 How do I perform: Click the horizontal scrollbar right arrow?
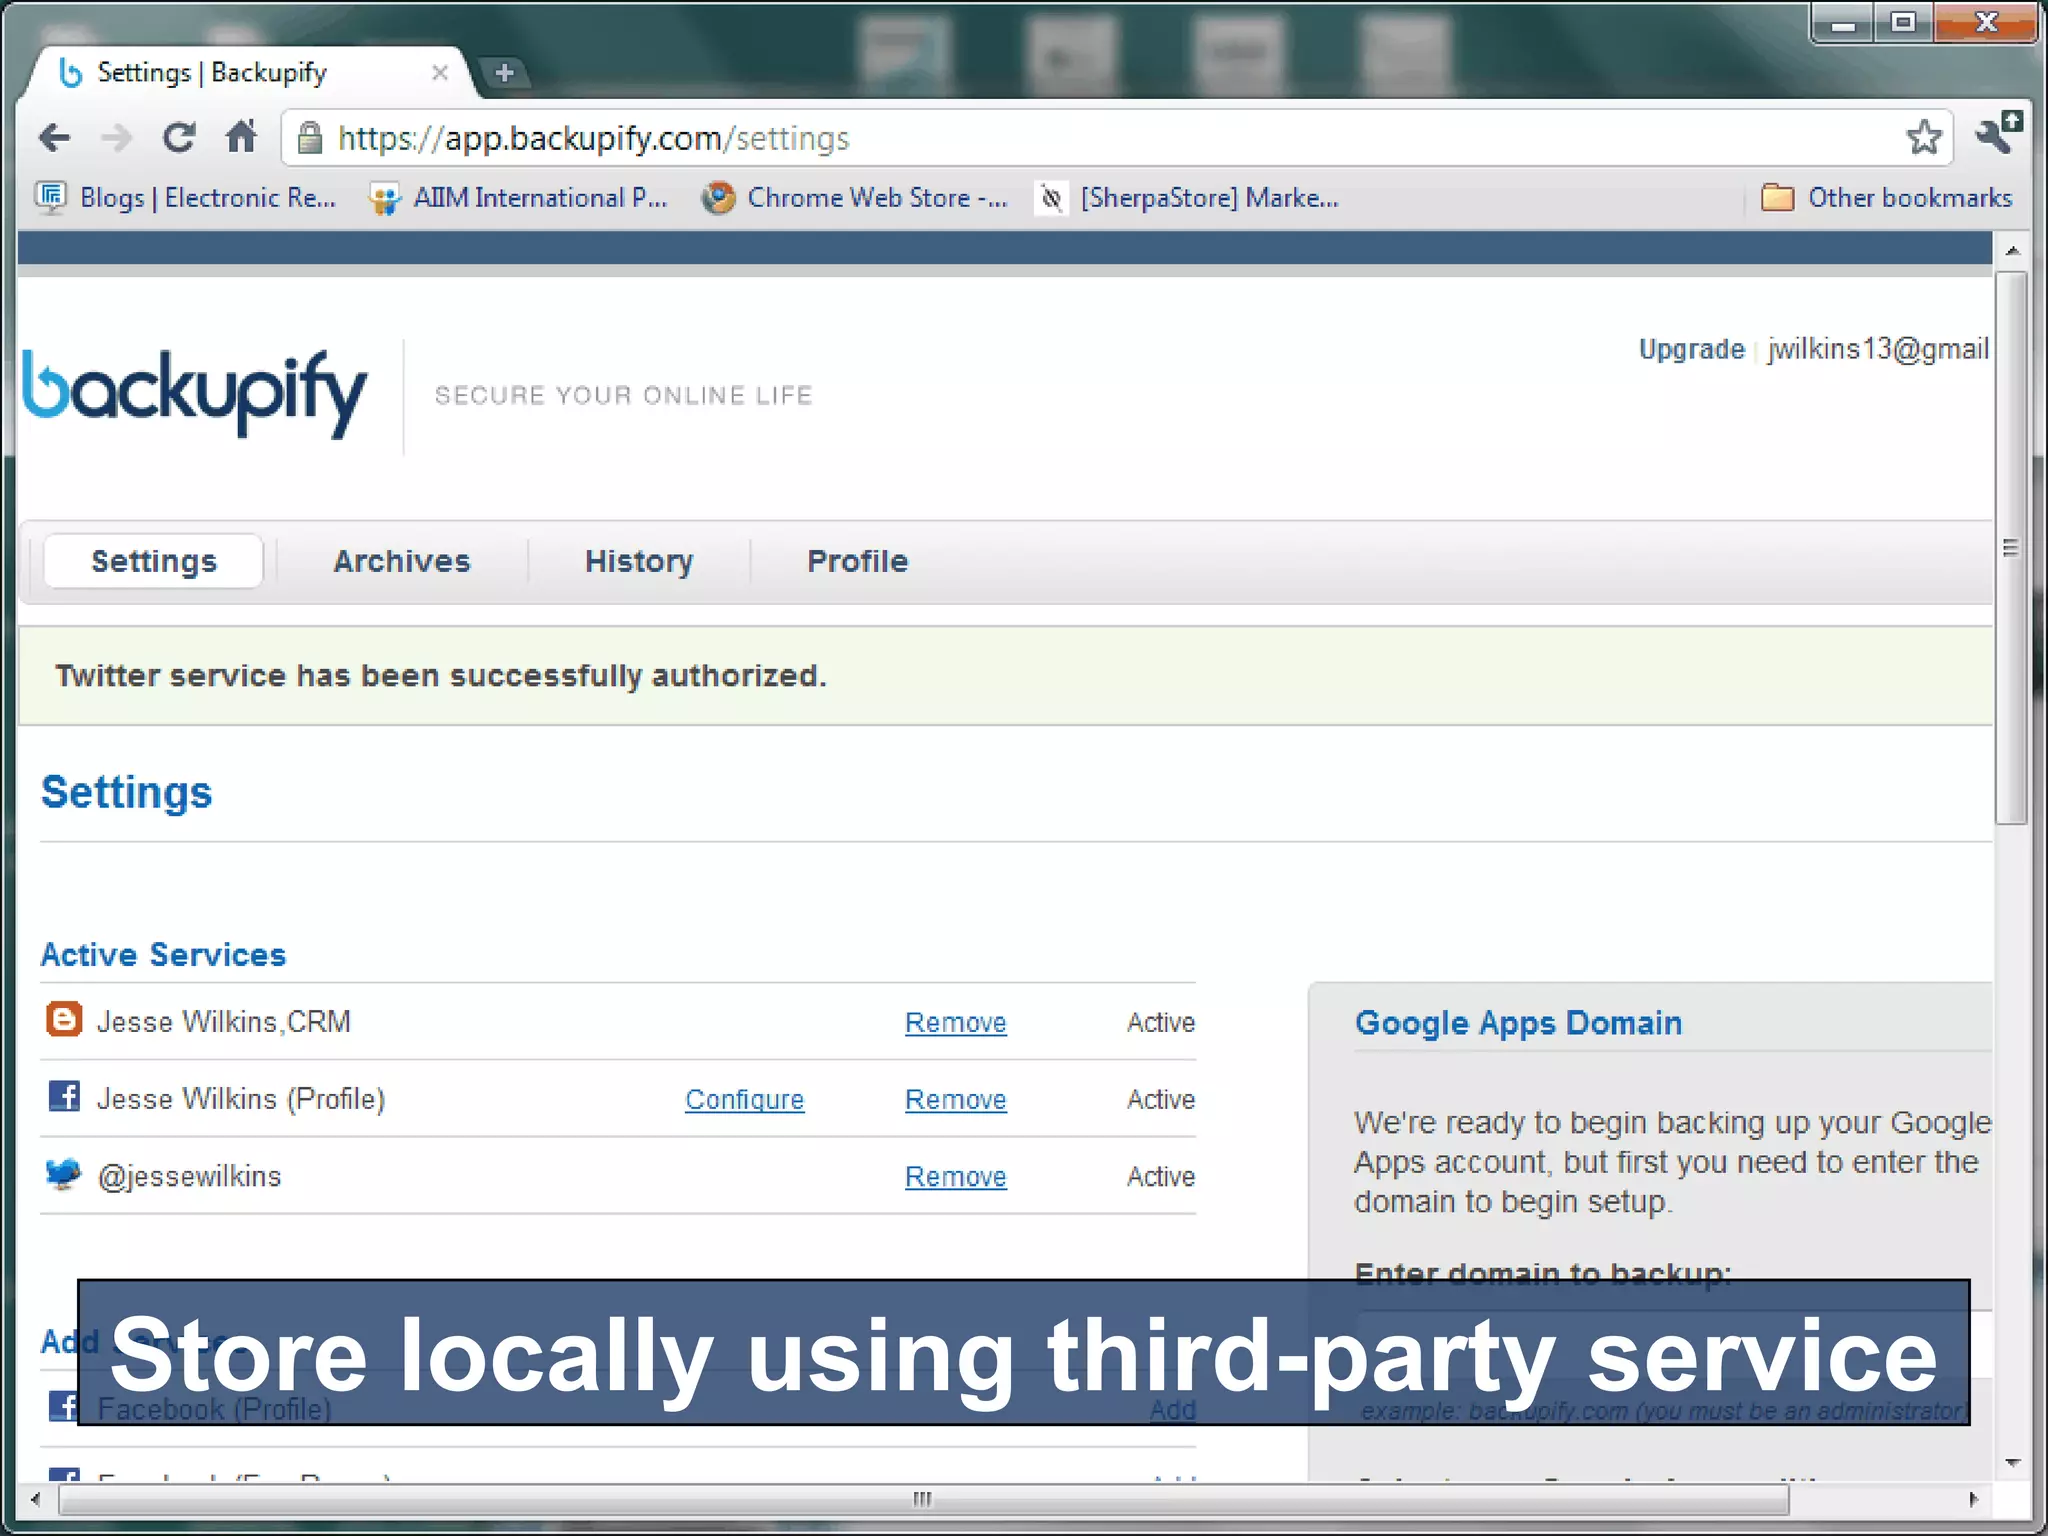pos(1973,1499)
